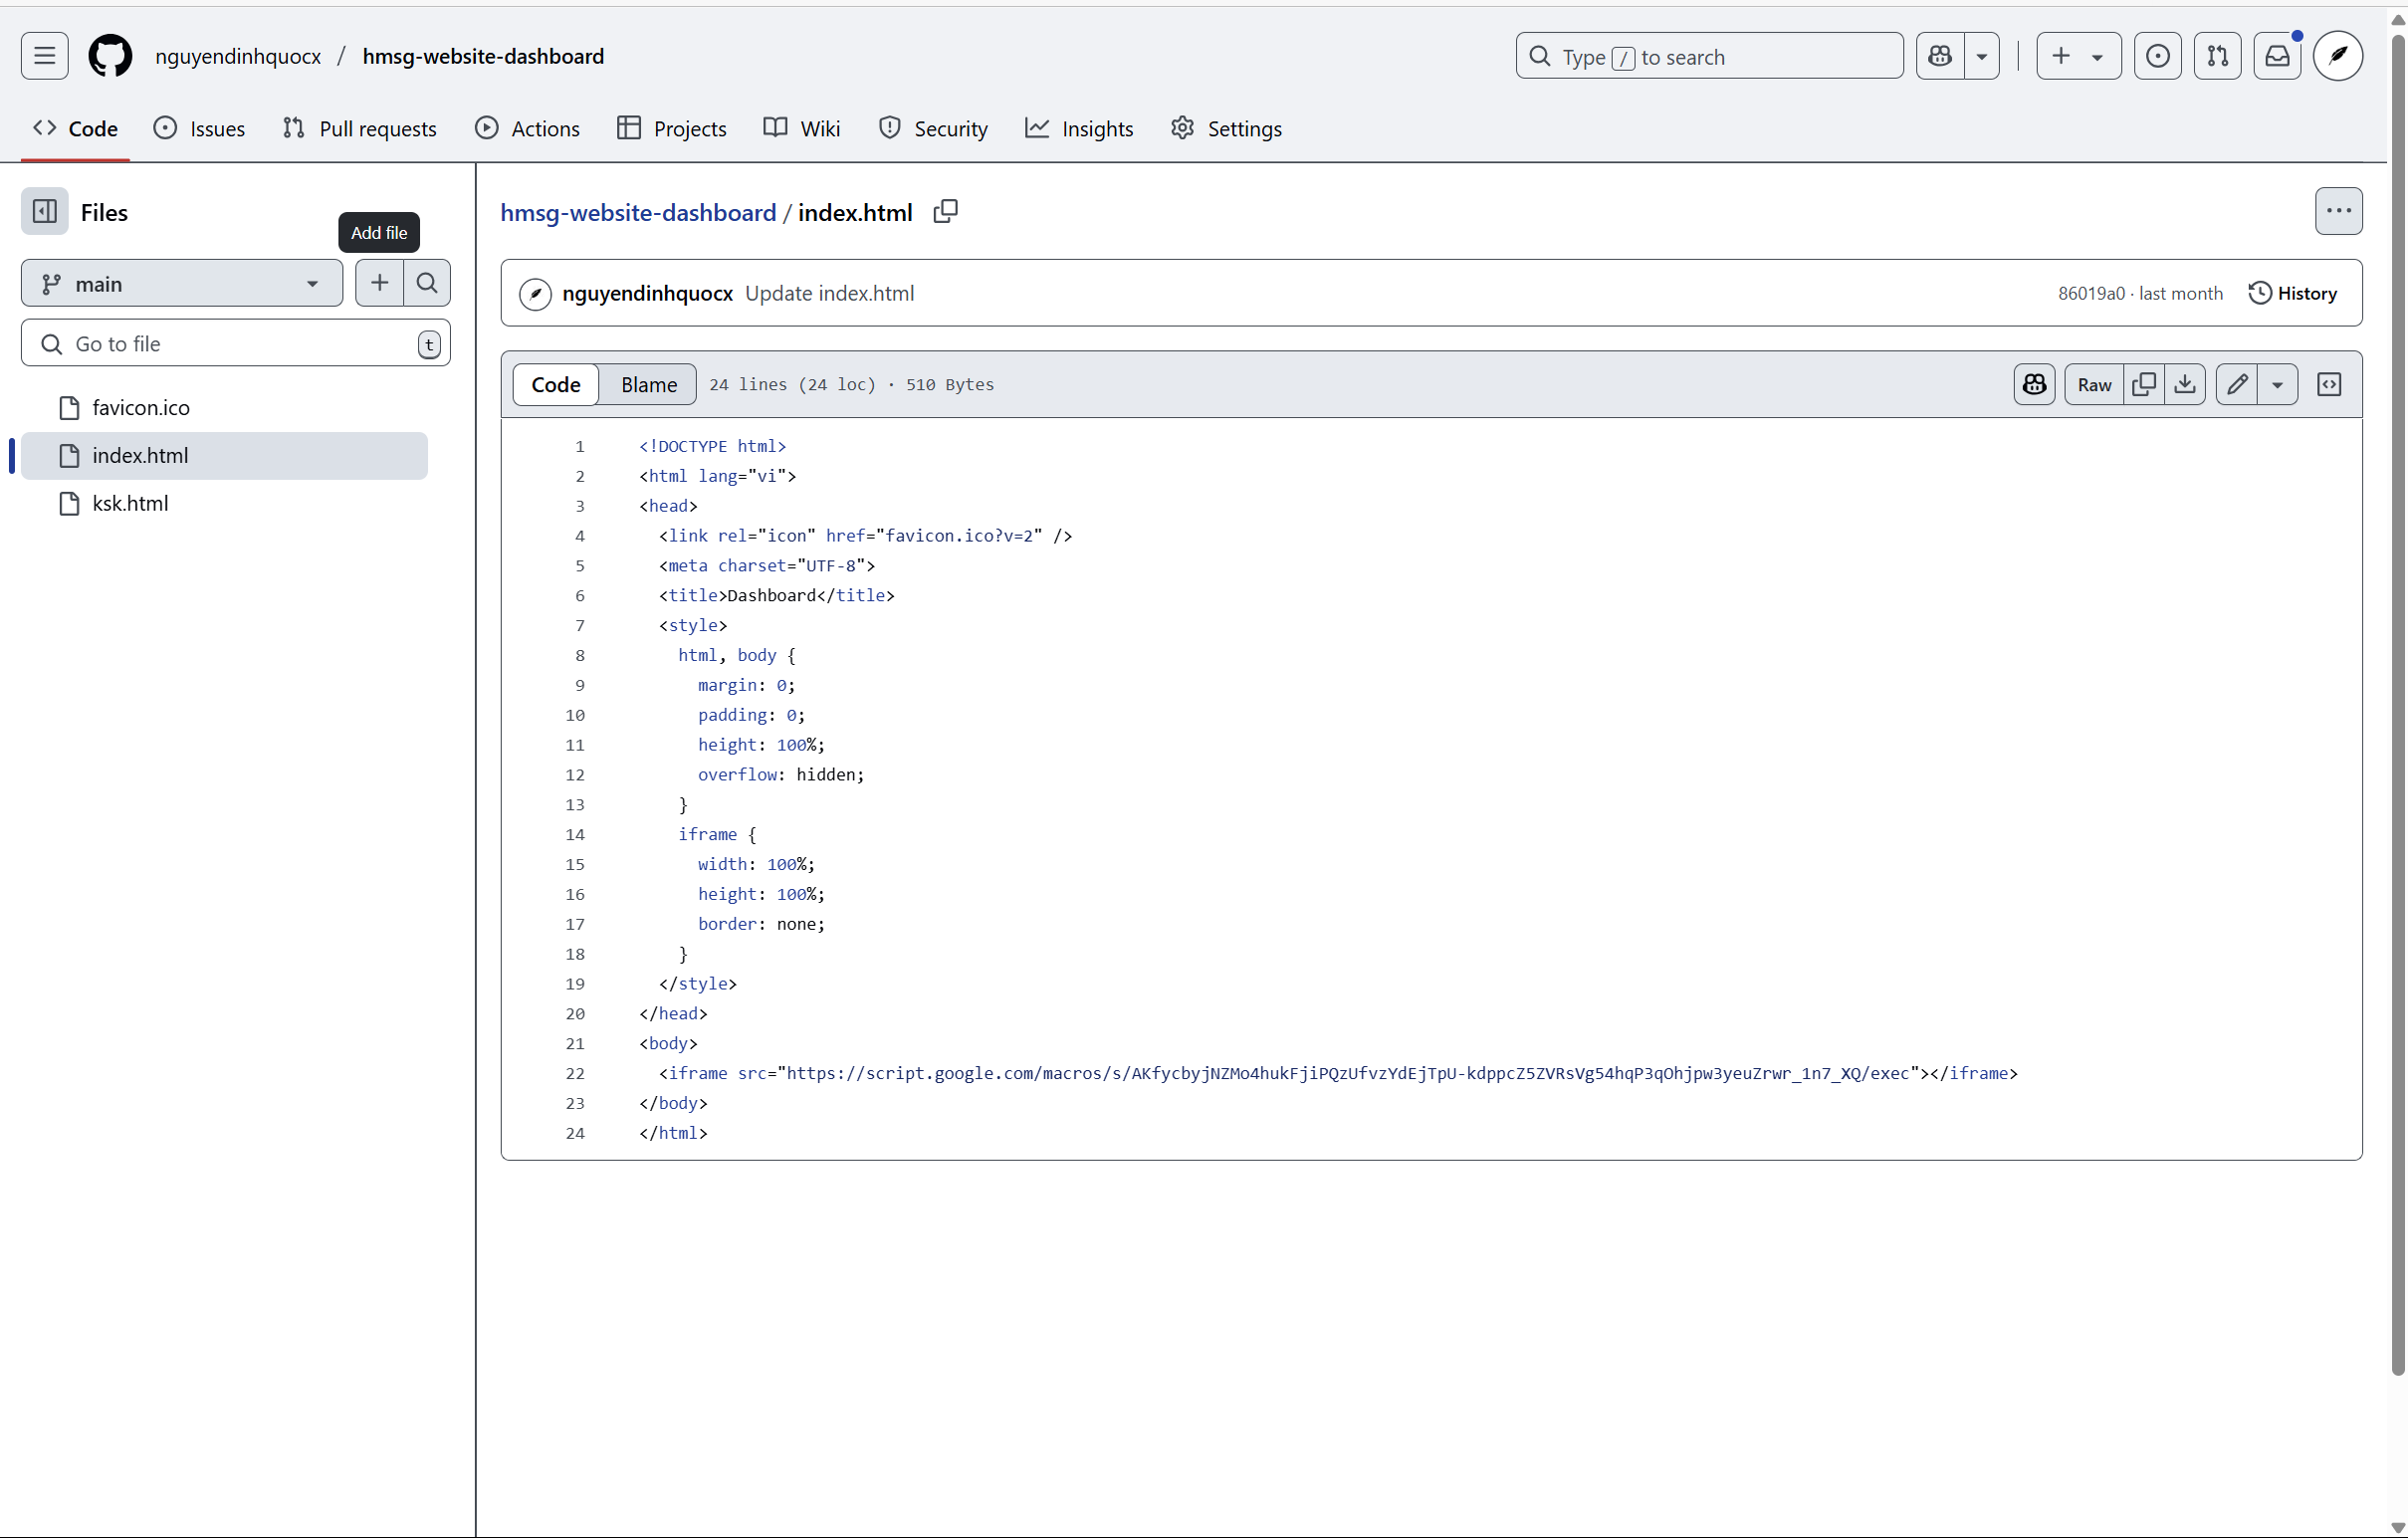Viewport: 2408px width, 1538px height.
Task: Go to the Settings tab
Action: coord(1226,129)
